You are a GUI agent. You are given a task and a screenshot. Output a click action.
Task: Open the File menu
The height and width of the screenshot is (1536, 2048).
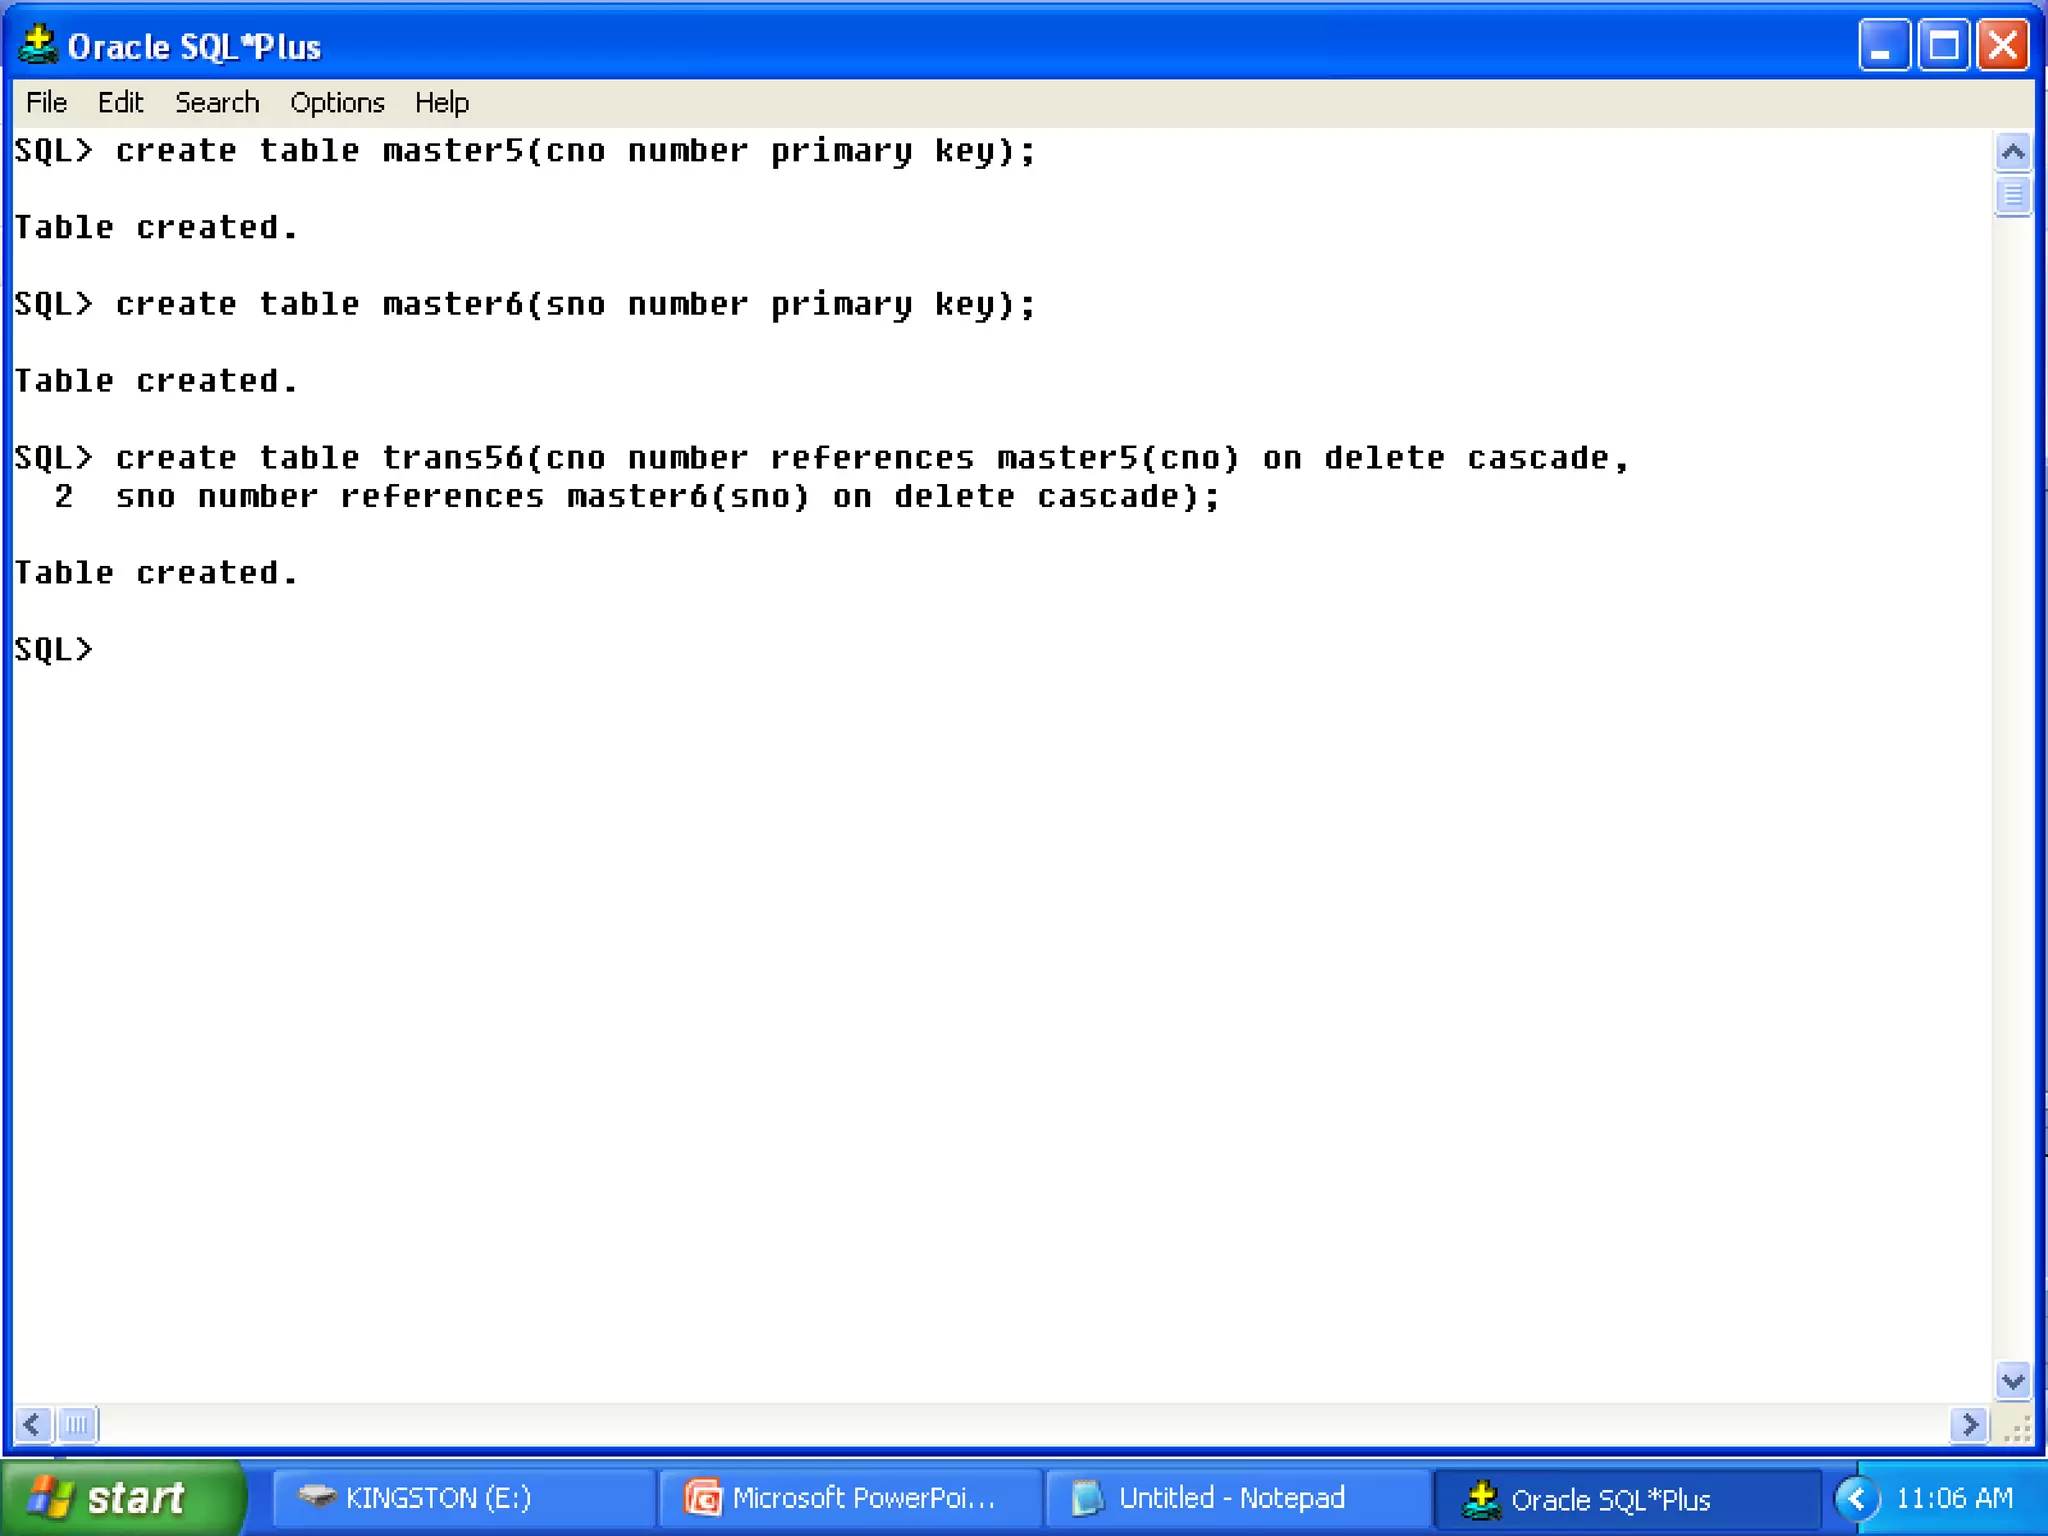point(46,102)
